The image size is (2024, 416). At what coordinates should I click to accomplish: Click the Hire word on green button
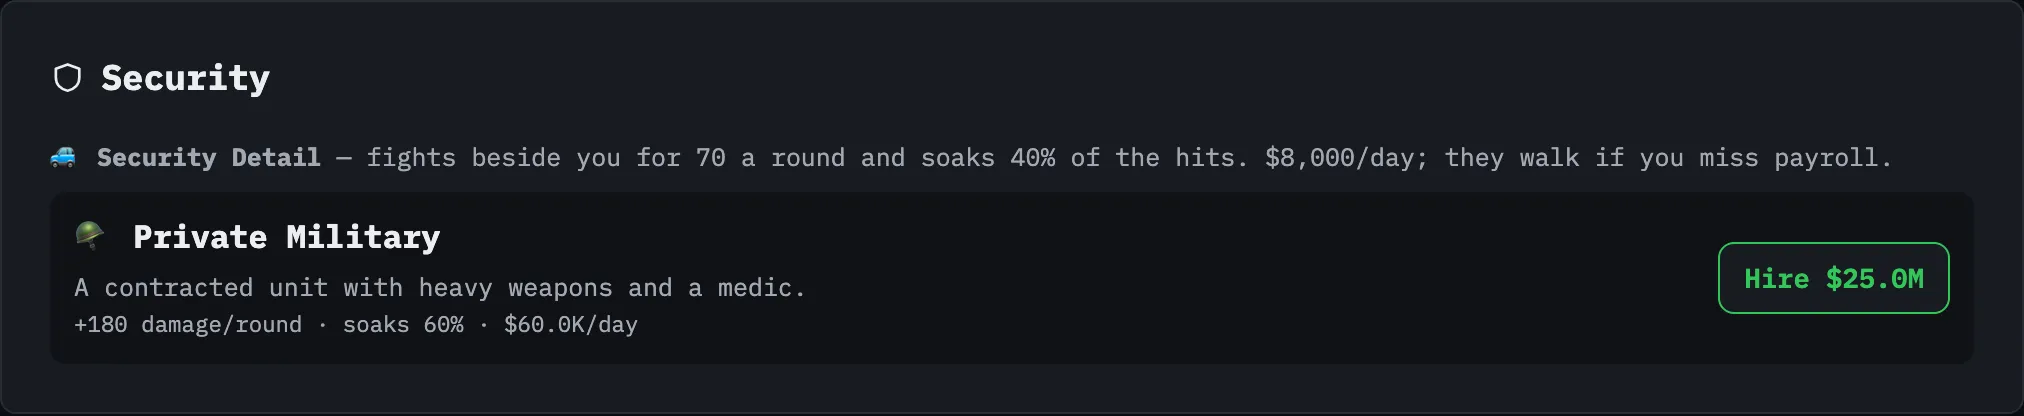pyautogui.click(x=1776, y=279)
